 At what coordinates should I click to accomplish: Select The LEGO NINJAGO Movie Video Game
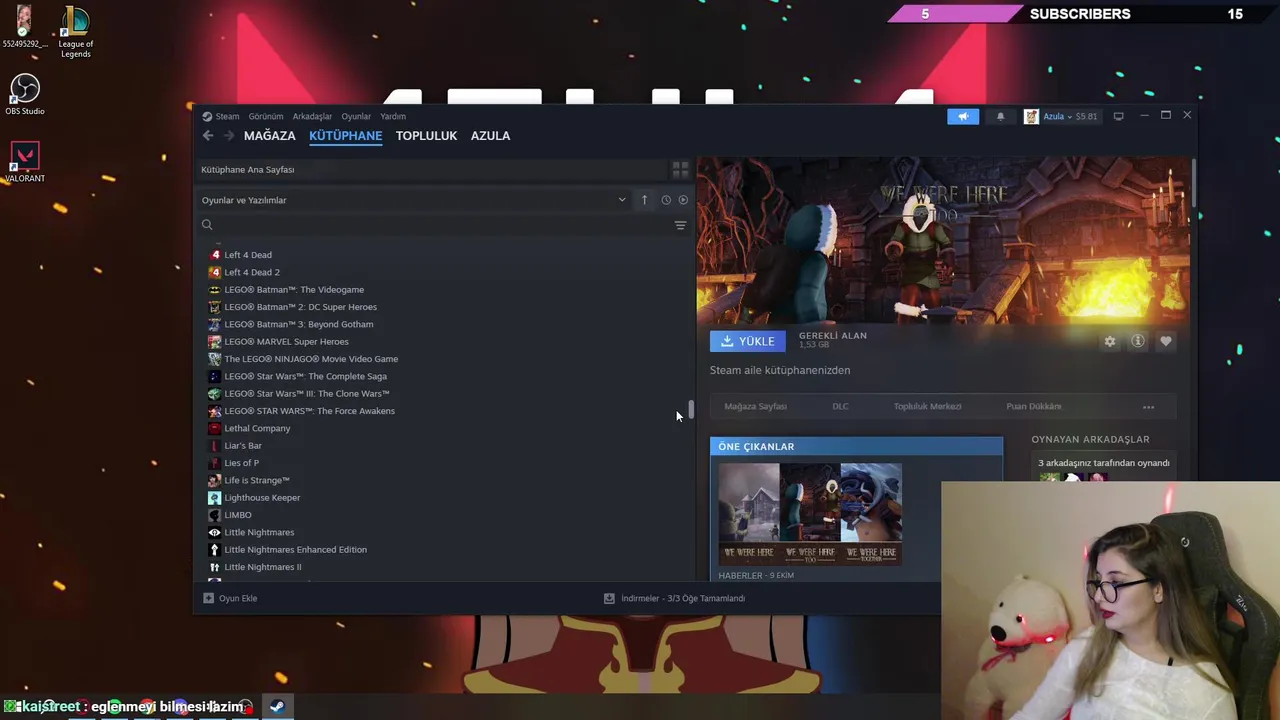pyautogui.click(x=311, y=359)
